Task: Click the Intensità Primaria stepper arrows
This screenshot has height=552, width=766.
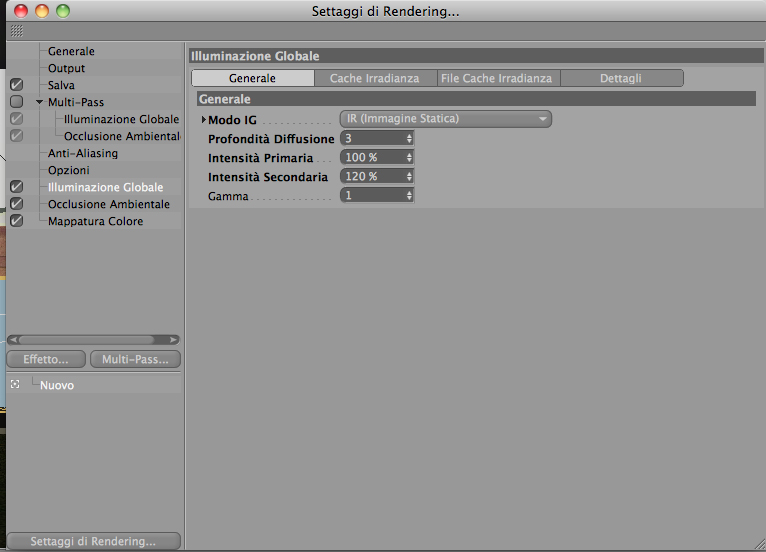Action: coord(409,158)
